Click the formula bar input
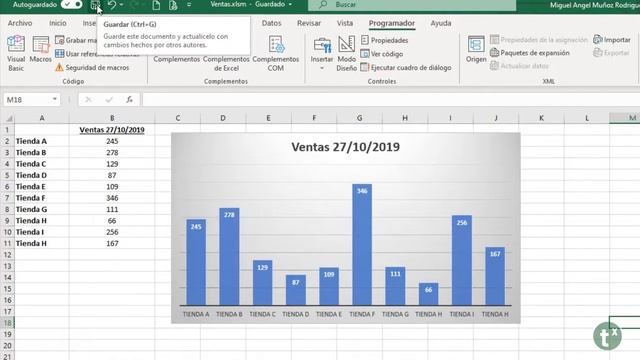Screen dimensions: 640x360 391,99
